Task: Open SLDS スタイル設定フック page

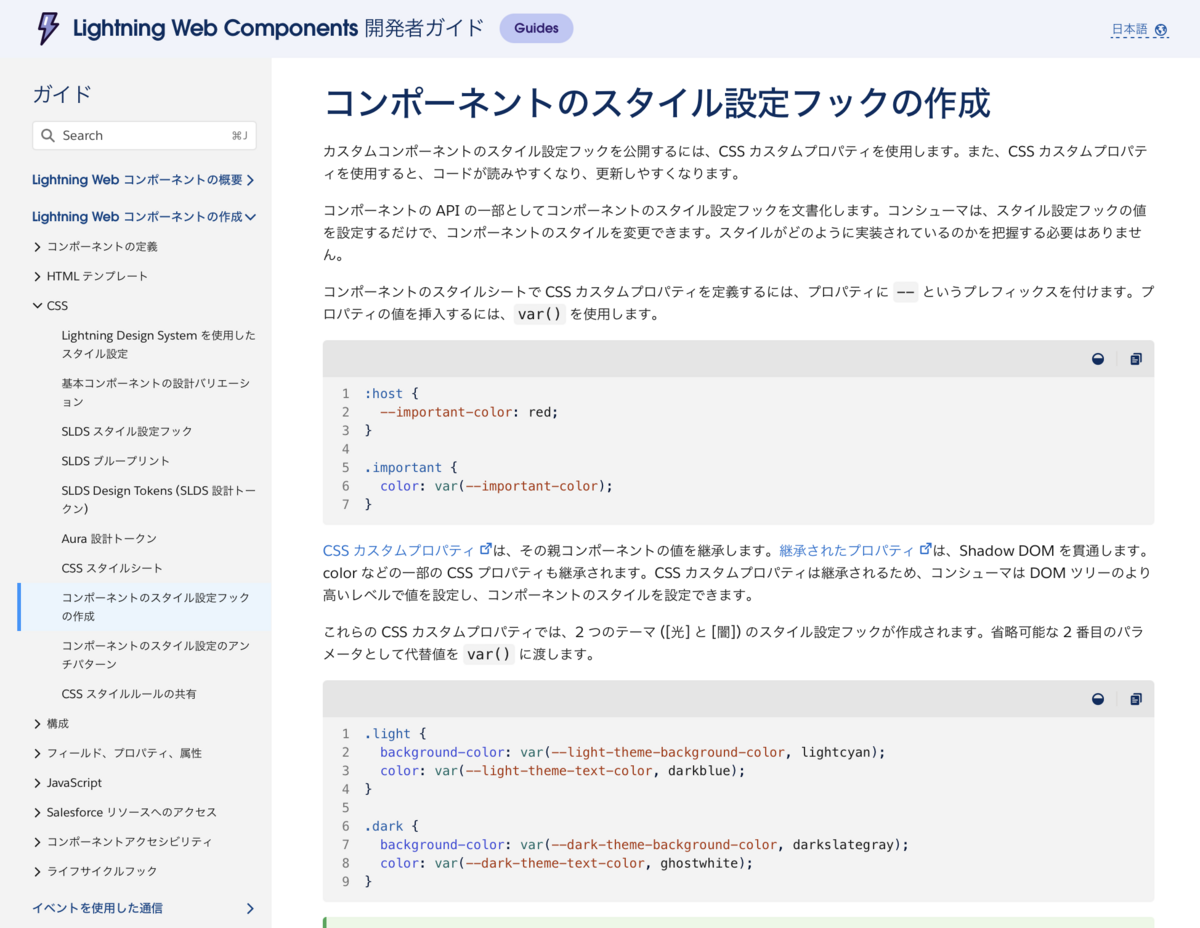Action: point(127,431)
